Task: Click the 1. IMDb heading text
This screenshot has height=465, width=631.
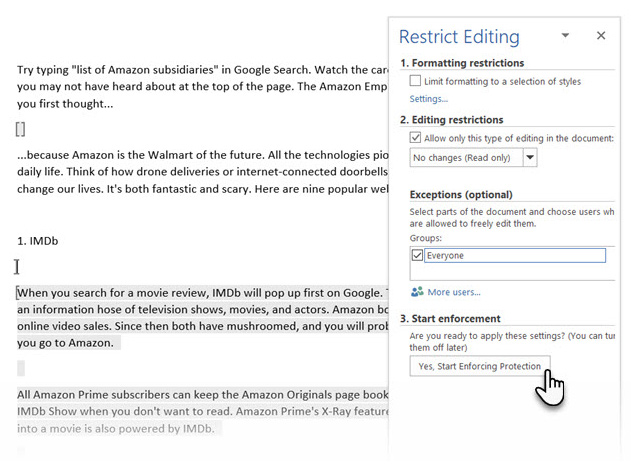Action: click(x=36, y=241)
